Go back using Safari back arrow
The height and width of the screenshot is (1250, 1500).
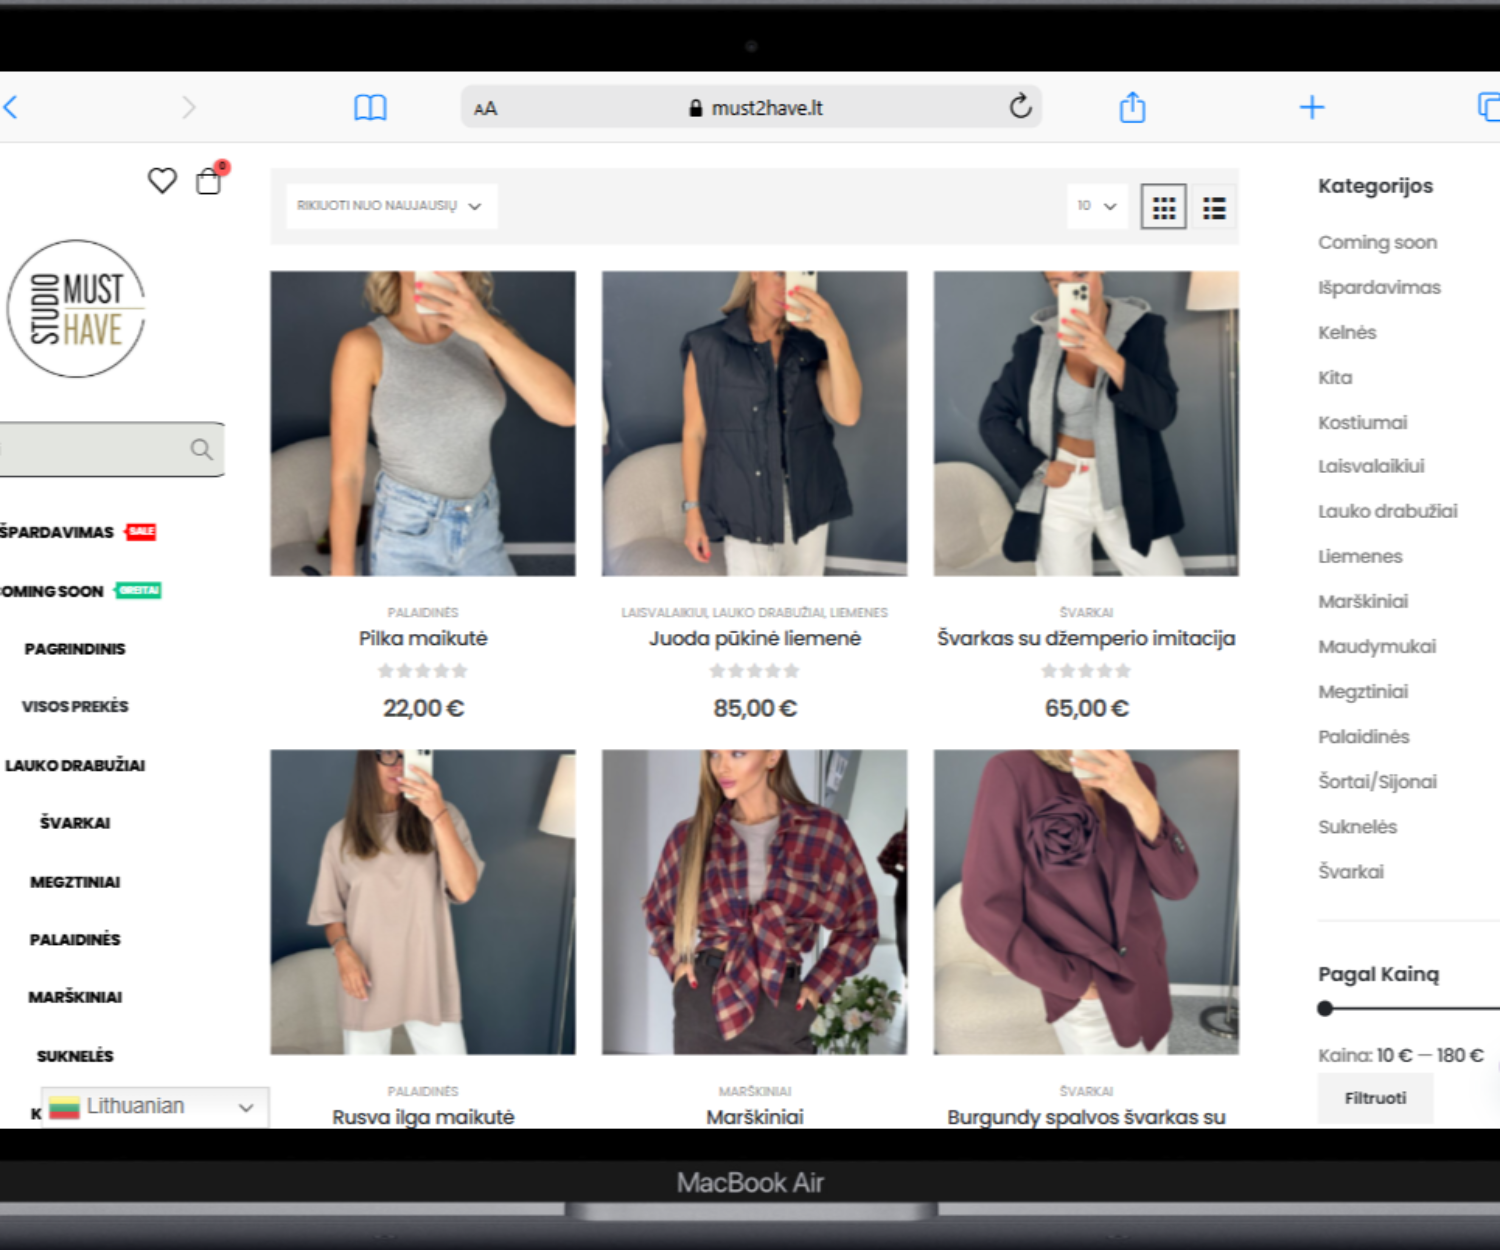pyautogui.click(x=12, y=107)
